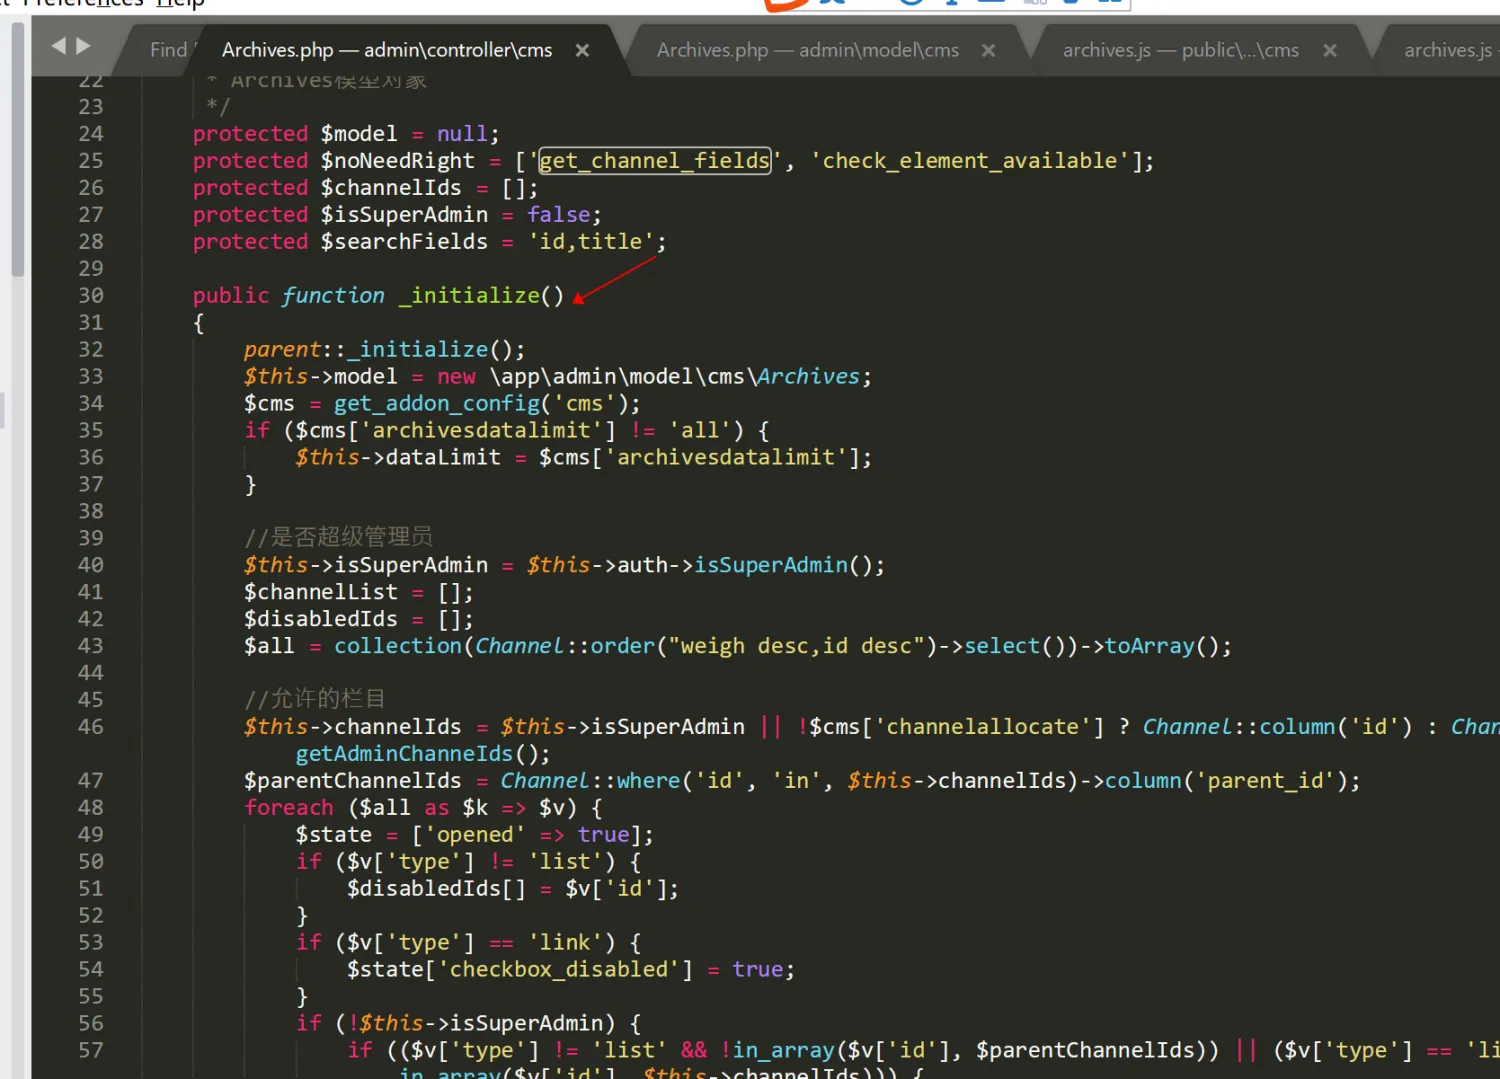Image resolution: width=1500 pixels, height=1079 pixels.
Task: Click the "weigh desc,id desc" string
Action: 796,647
